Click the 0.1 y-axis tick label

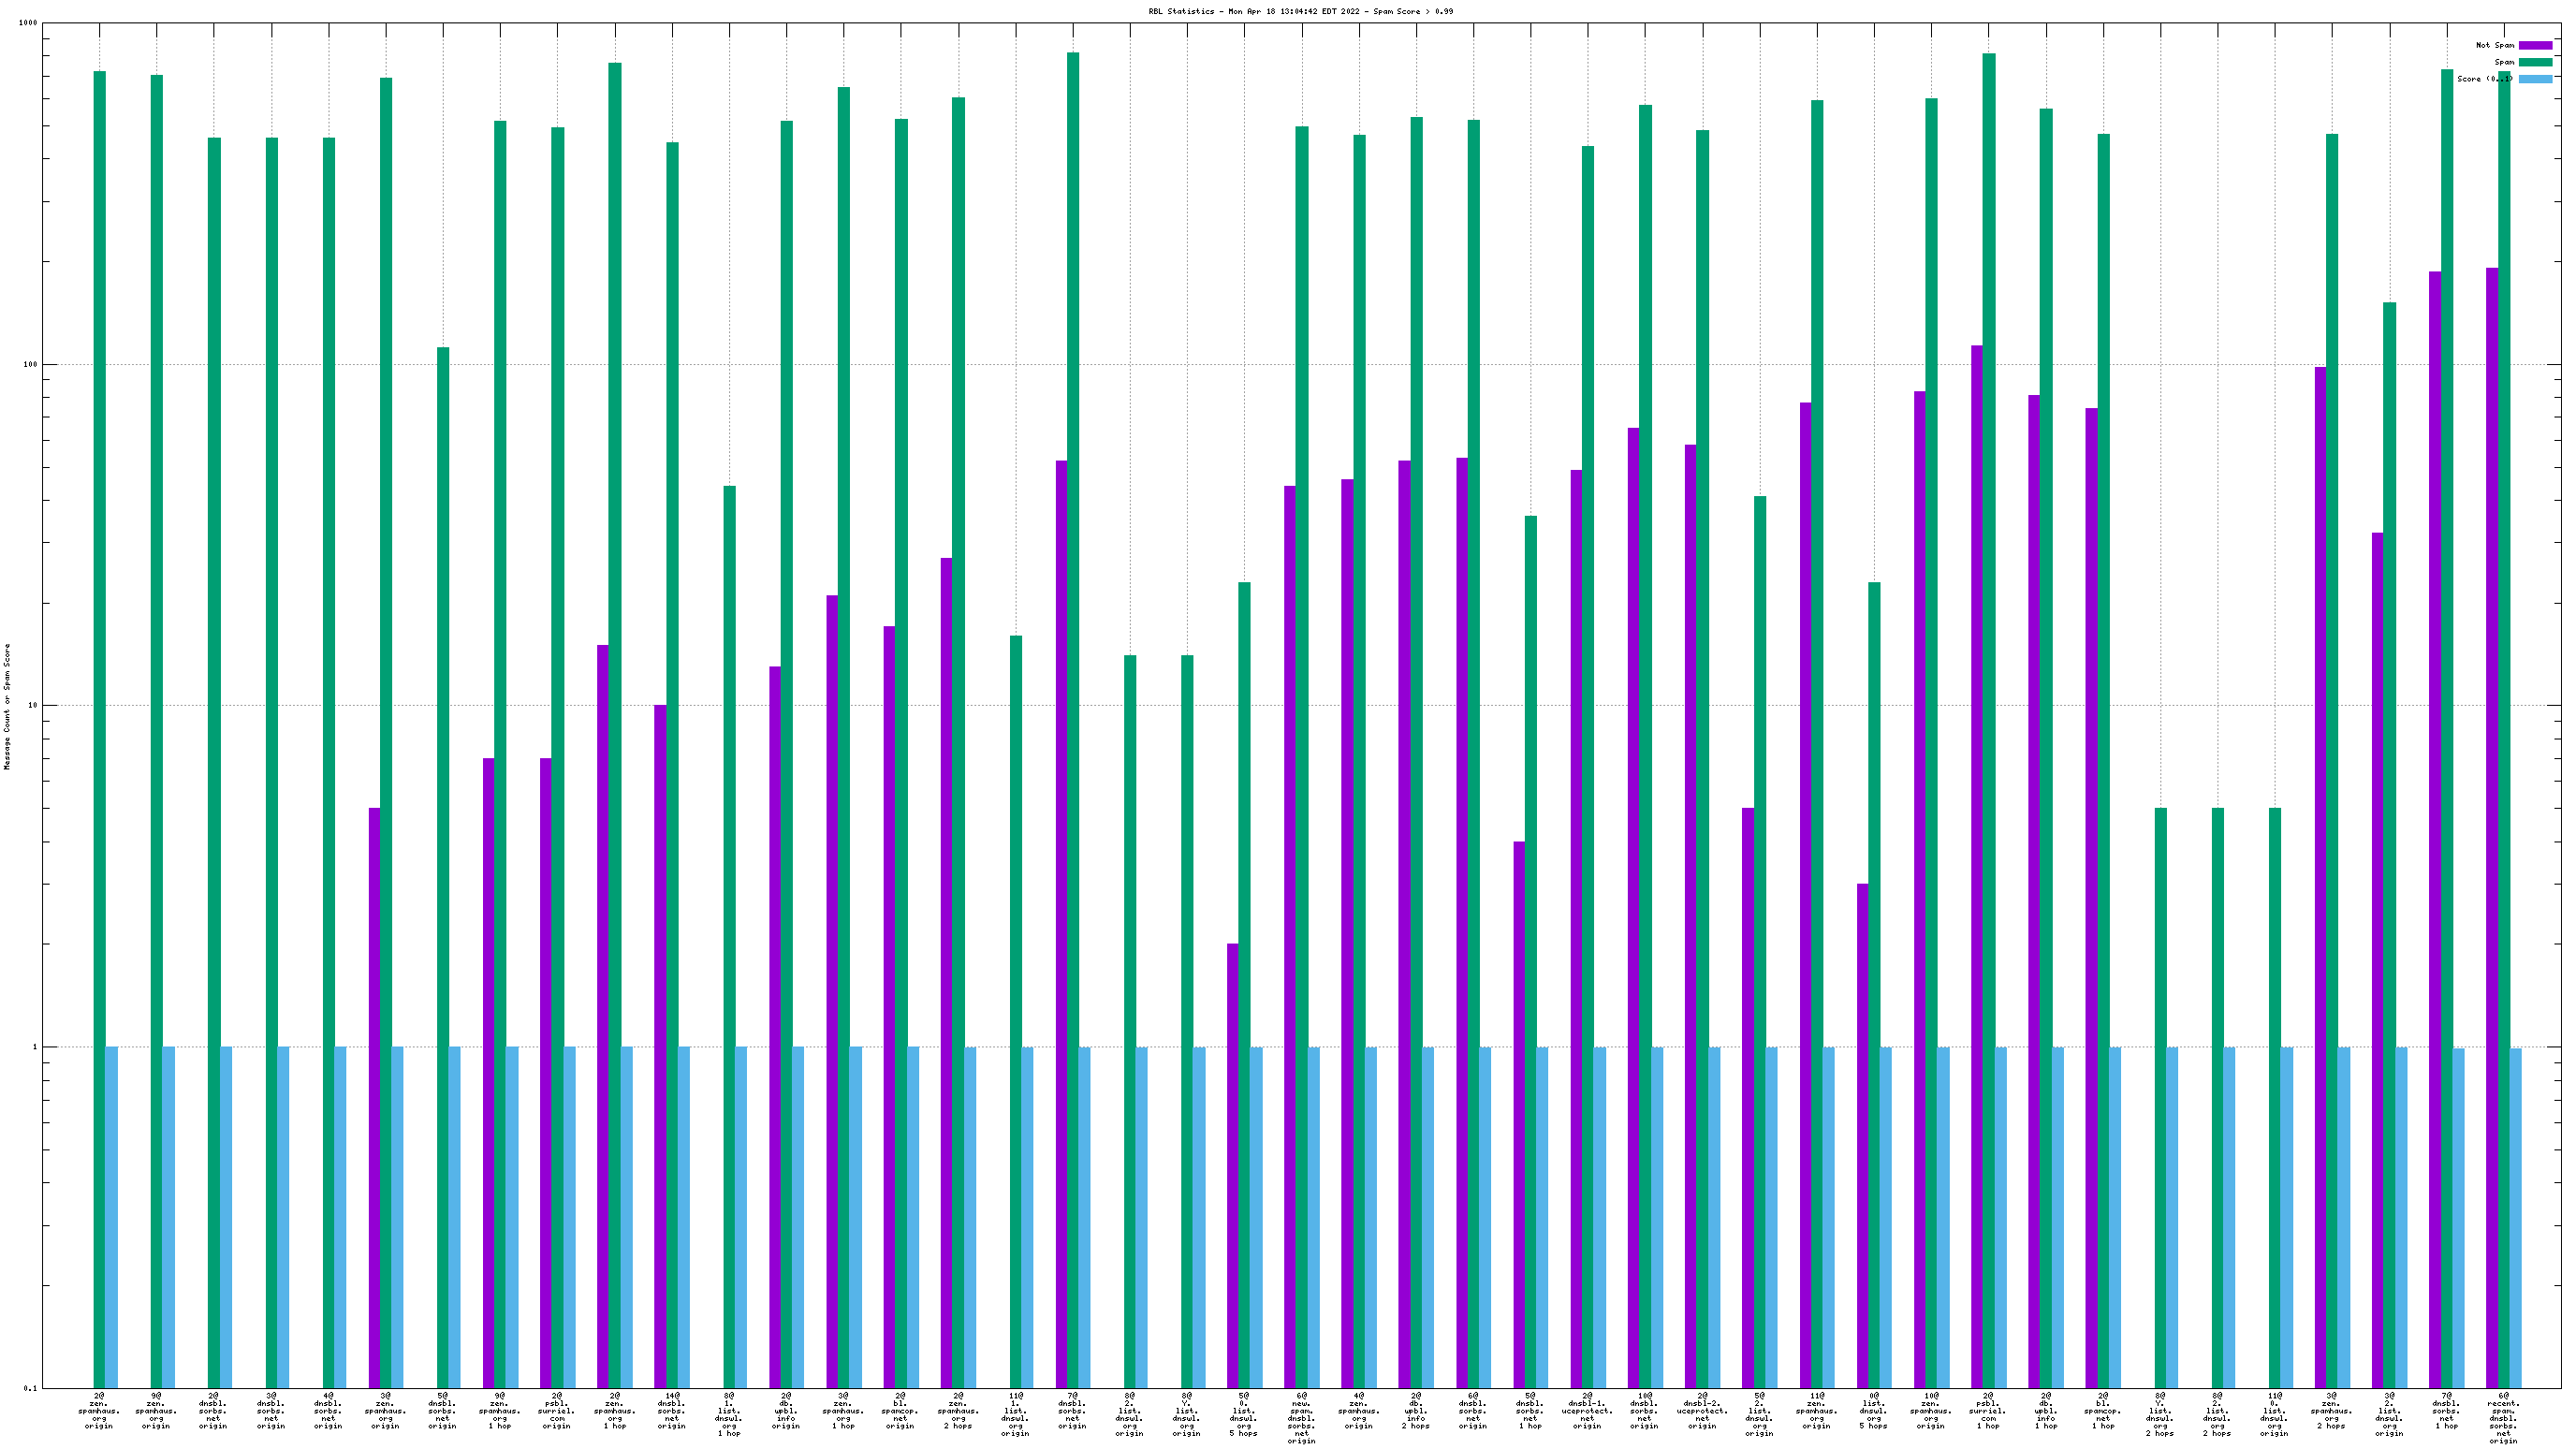pos(31,1388)
